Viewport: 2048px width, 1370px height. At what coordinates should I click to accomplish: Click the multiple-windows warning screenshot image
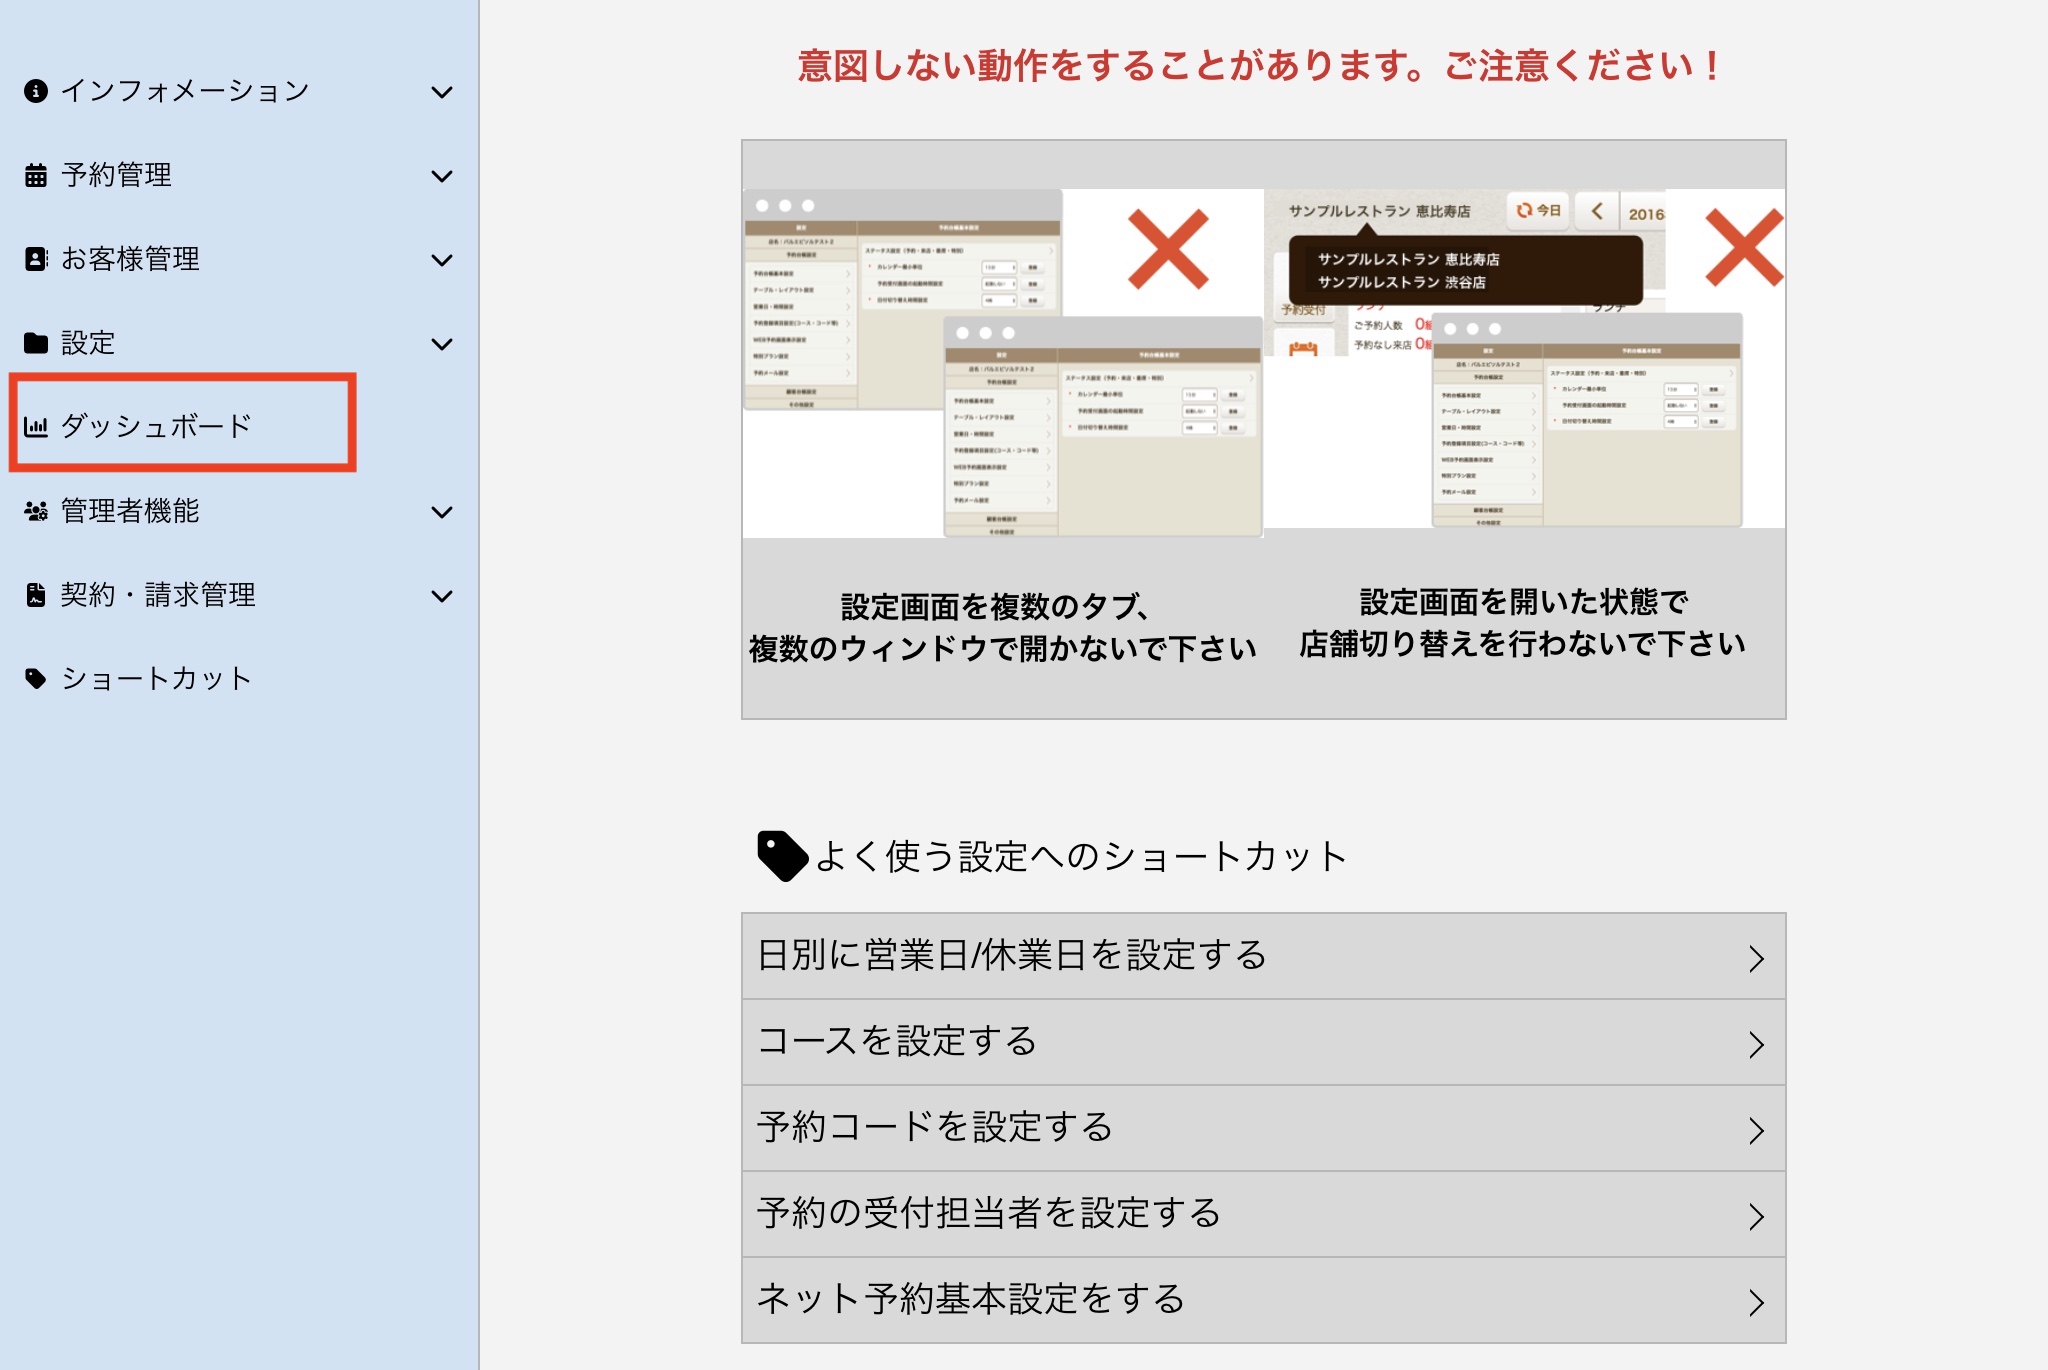[1003, 363]
